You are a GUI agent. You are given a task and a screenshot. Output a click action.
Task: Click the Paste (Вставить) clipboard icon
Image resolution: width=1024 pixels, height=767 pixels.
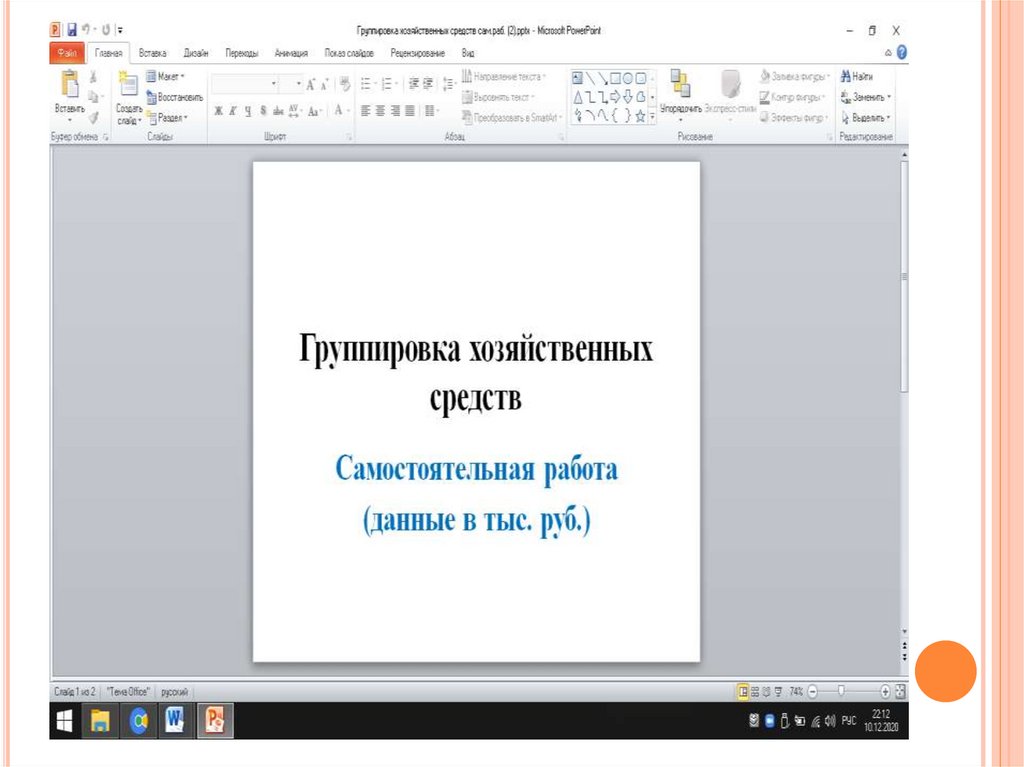[x=69, y=86]
